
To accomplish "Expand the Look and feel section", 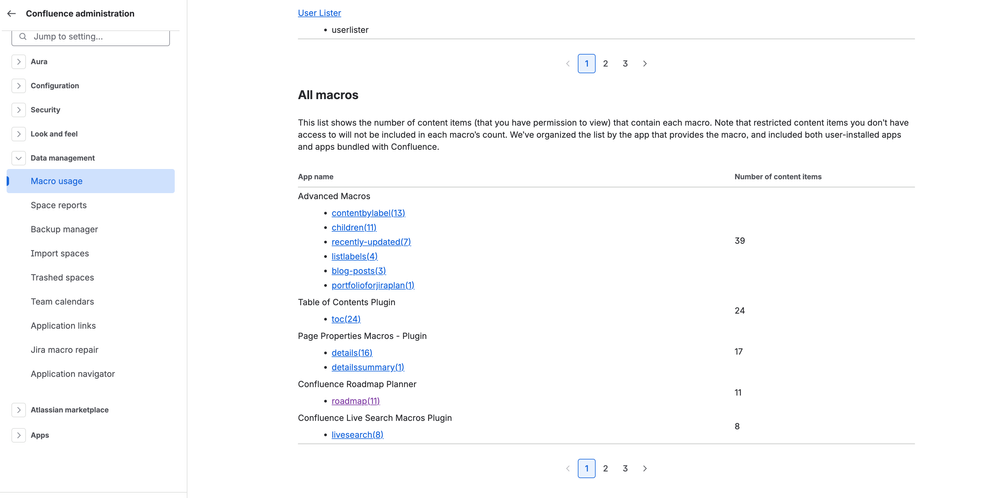I will 19,134.
